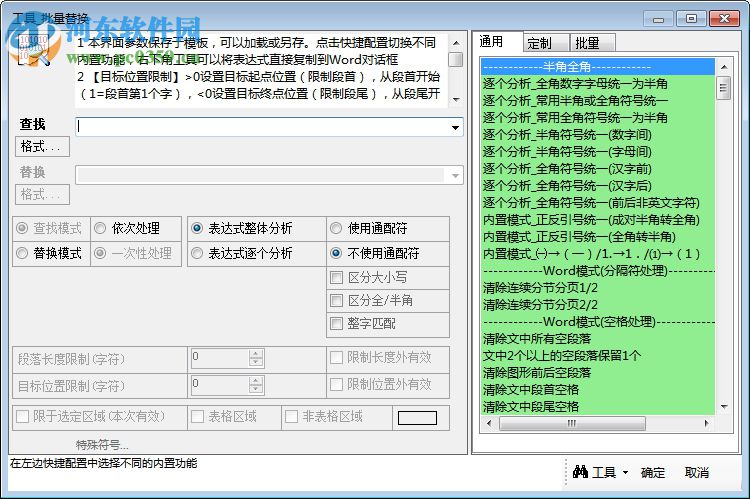
Task: Enable the 使用通配符 option
Action: click(x=336, y=228)
